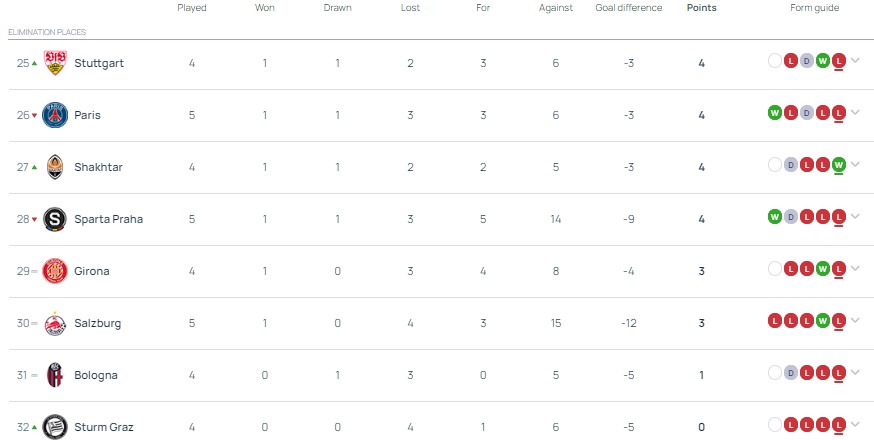The height and width of the screenshot is (440, 874).
Task: Click the Shakhtar club crest
Action: [55, 167]
